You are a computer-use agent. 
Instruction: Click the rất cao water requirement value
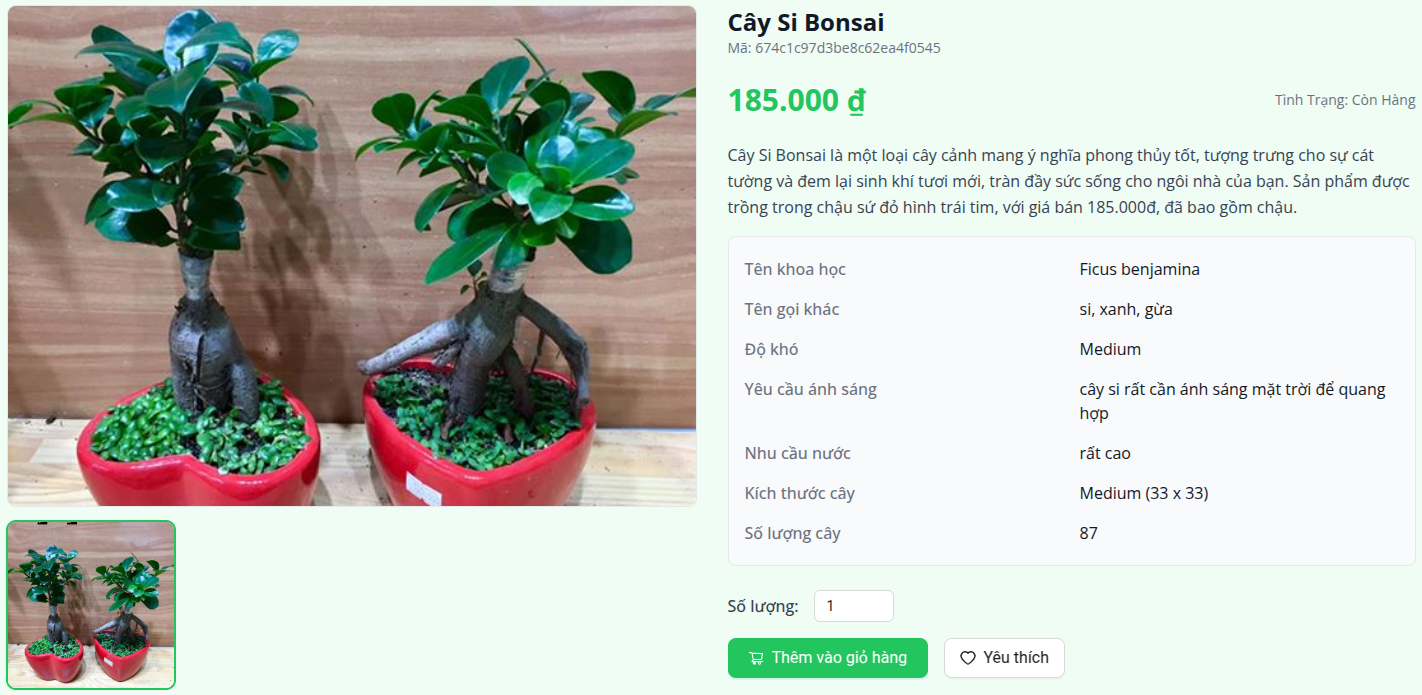click(1105, 454)
